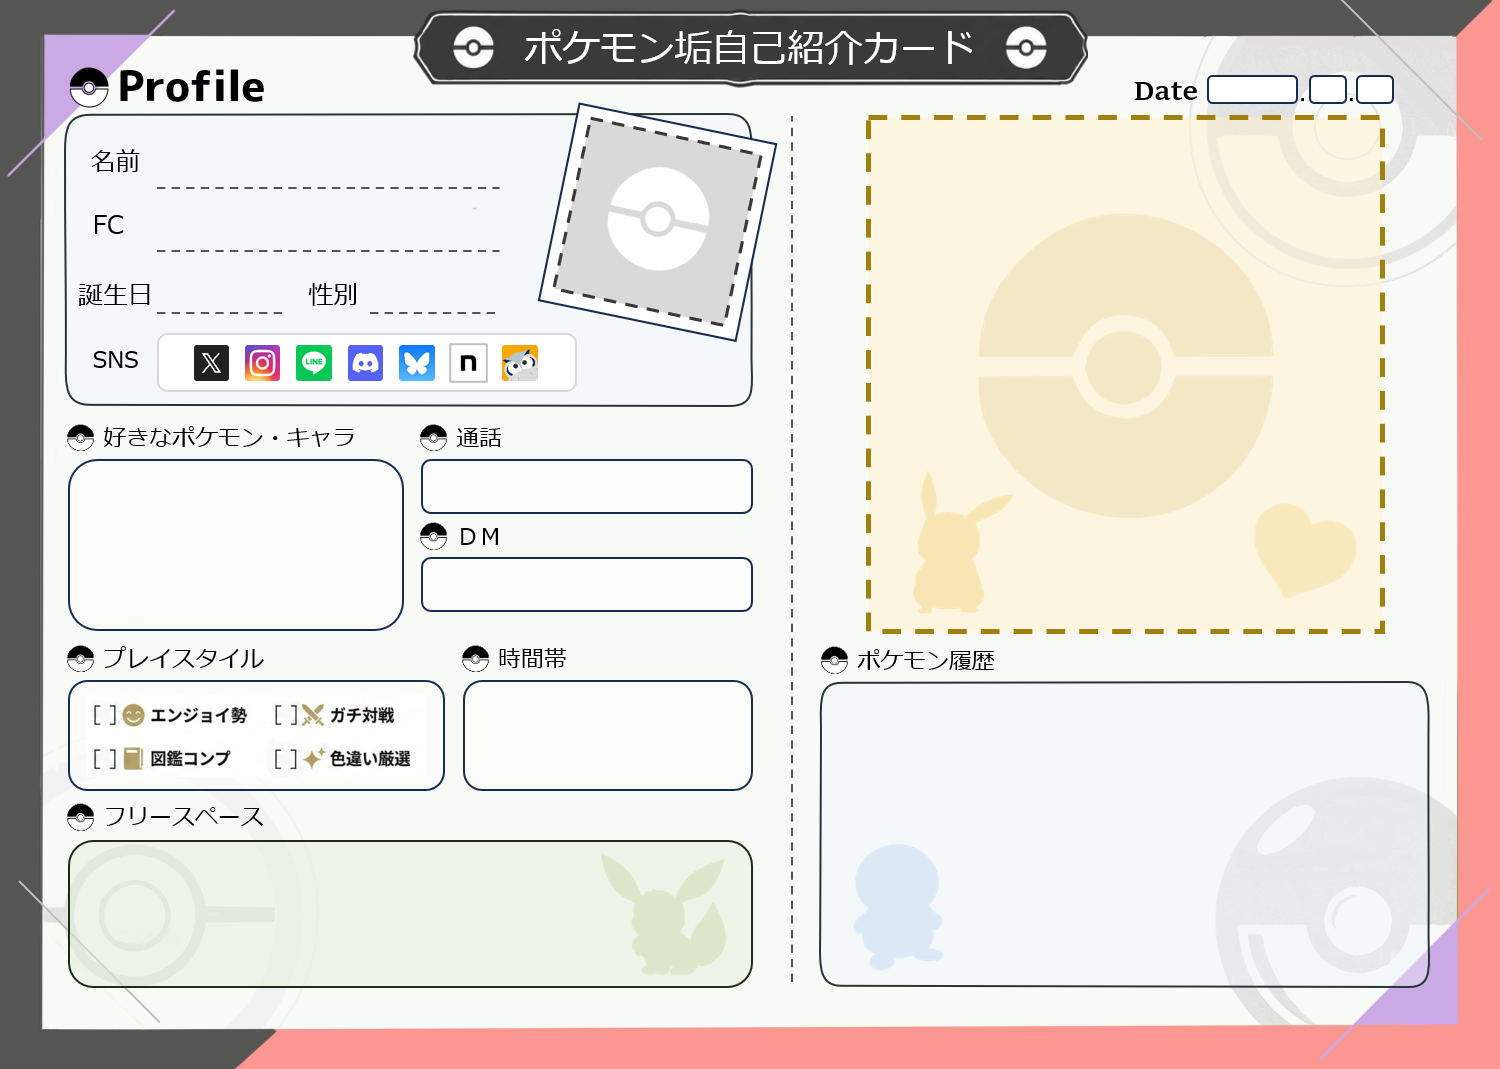The image size is (1500, 1069).
Task: Click the 名前 dashed entry line
Action: coord(328,187)
